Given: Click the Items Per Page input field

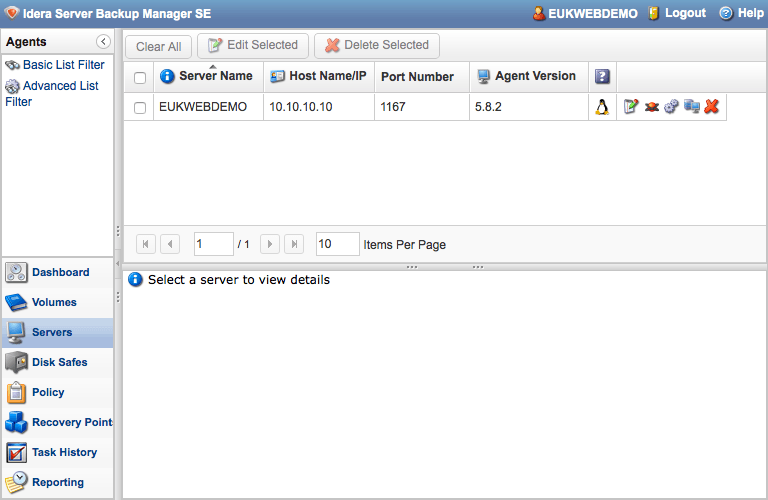Looking at the screenshot, I should click(x=337, y=244).
